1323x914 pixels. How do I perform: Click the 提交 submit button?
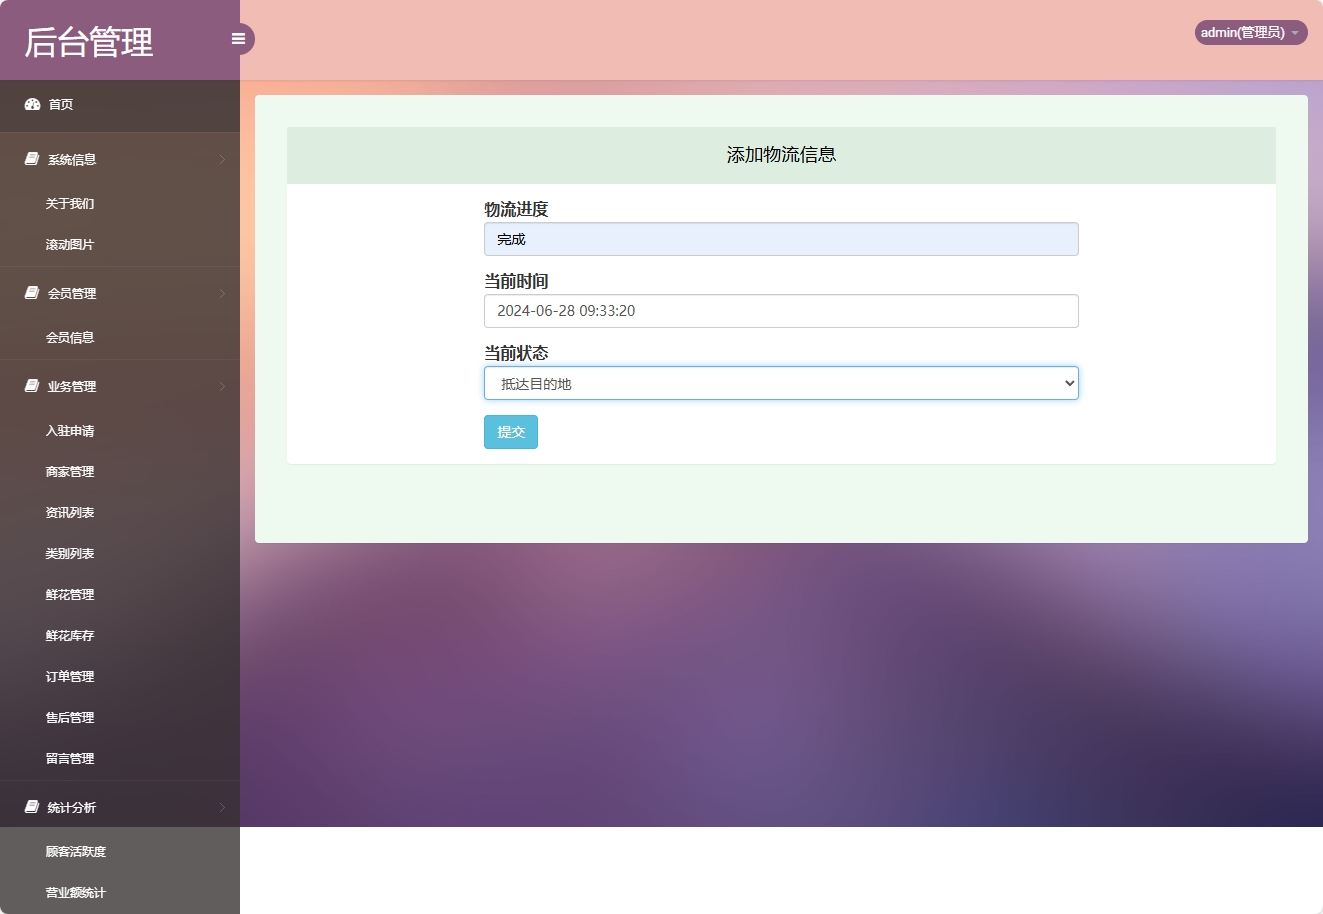pyautogui.click(x=511, y=432)
